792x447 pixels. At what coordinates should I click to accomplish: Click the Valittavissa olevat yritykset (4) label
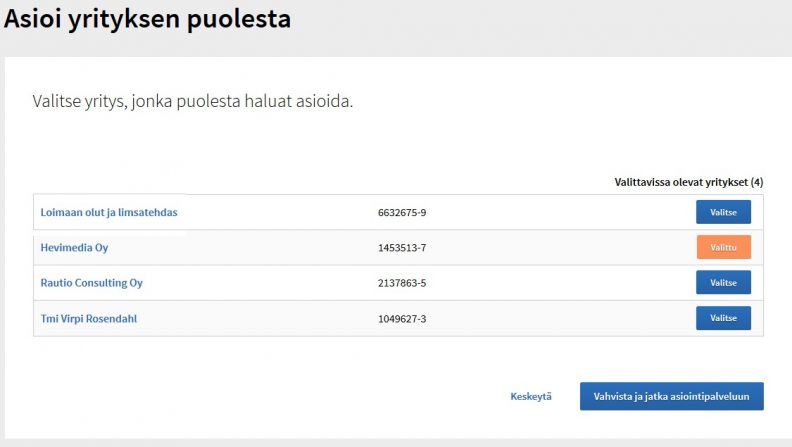coord(688,182)
